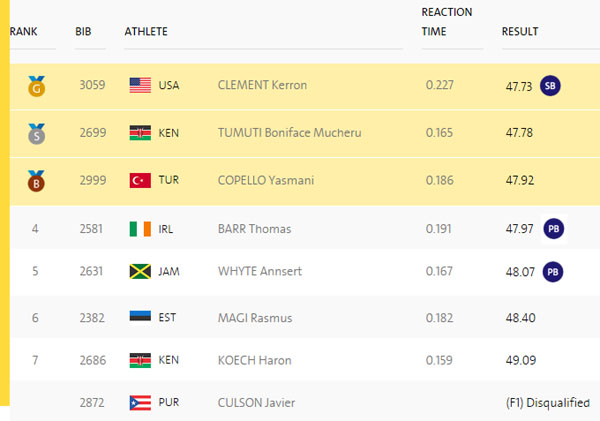Click the RESULT column header
This screenshot has height=421, width=600.
click(520, 31)
